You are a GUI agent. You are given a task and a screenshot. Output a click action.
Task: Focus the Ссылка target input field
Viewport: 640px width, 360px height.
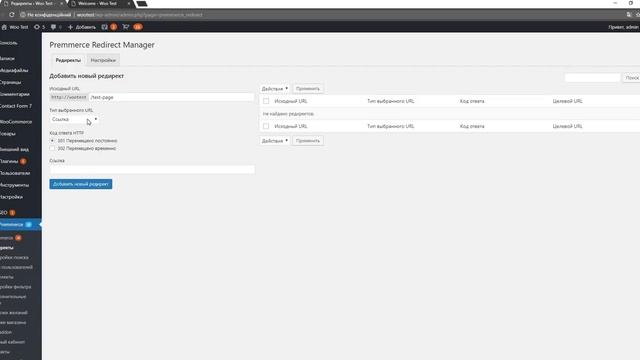pyautogui.click(x=152, y=169)
